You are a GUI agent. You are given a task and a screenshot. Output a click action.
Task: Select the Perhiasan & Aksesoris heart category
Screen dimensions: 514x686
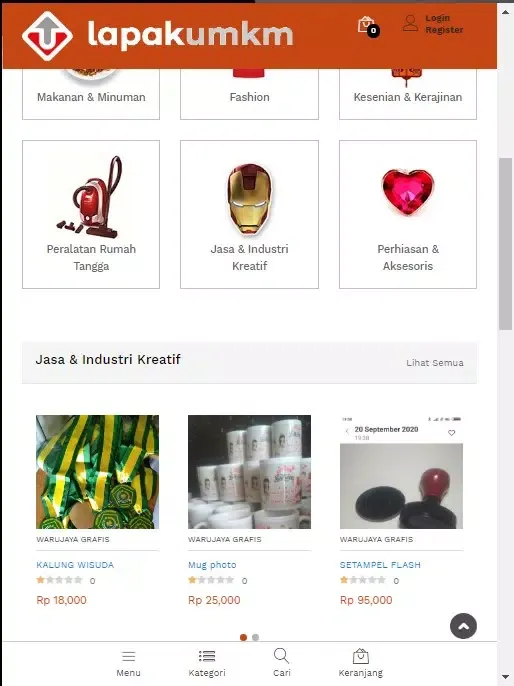[x=408, y=214]
